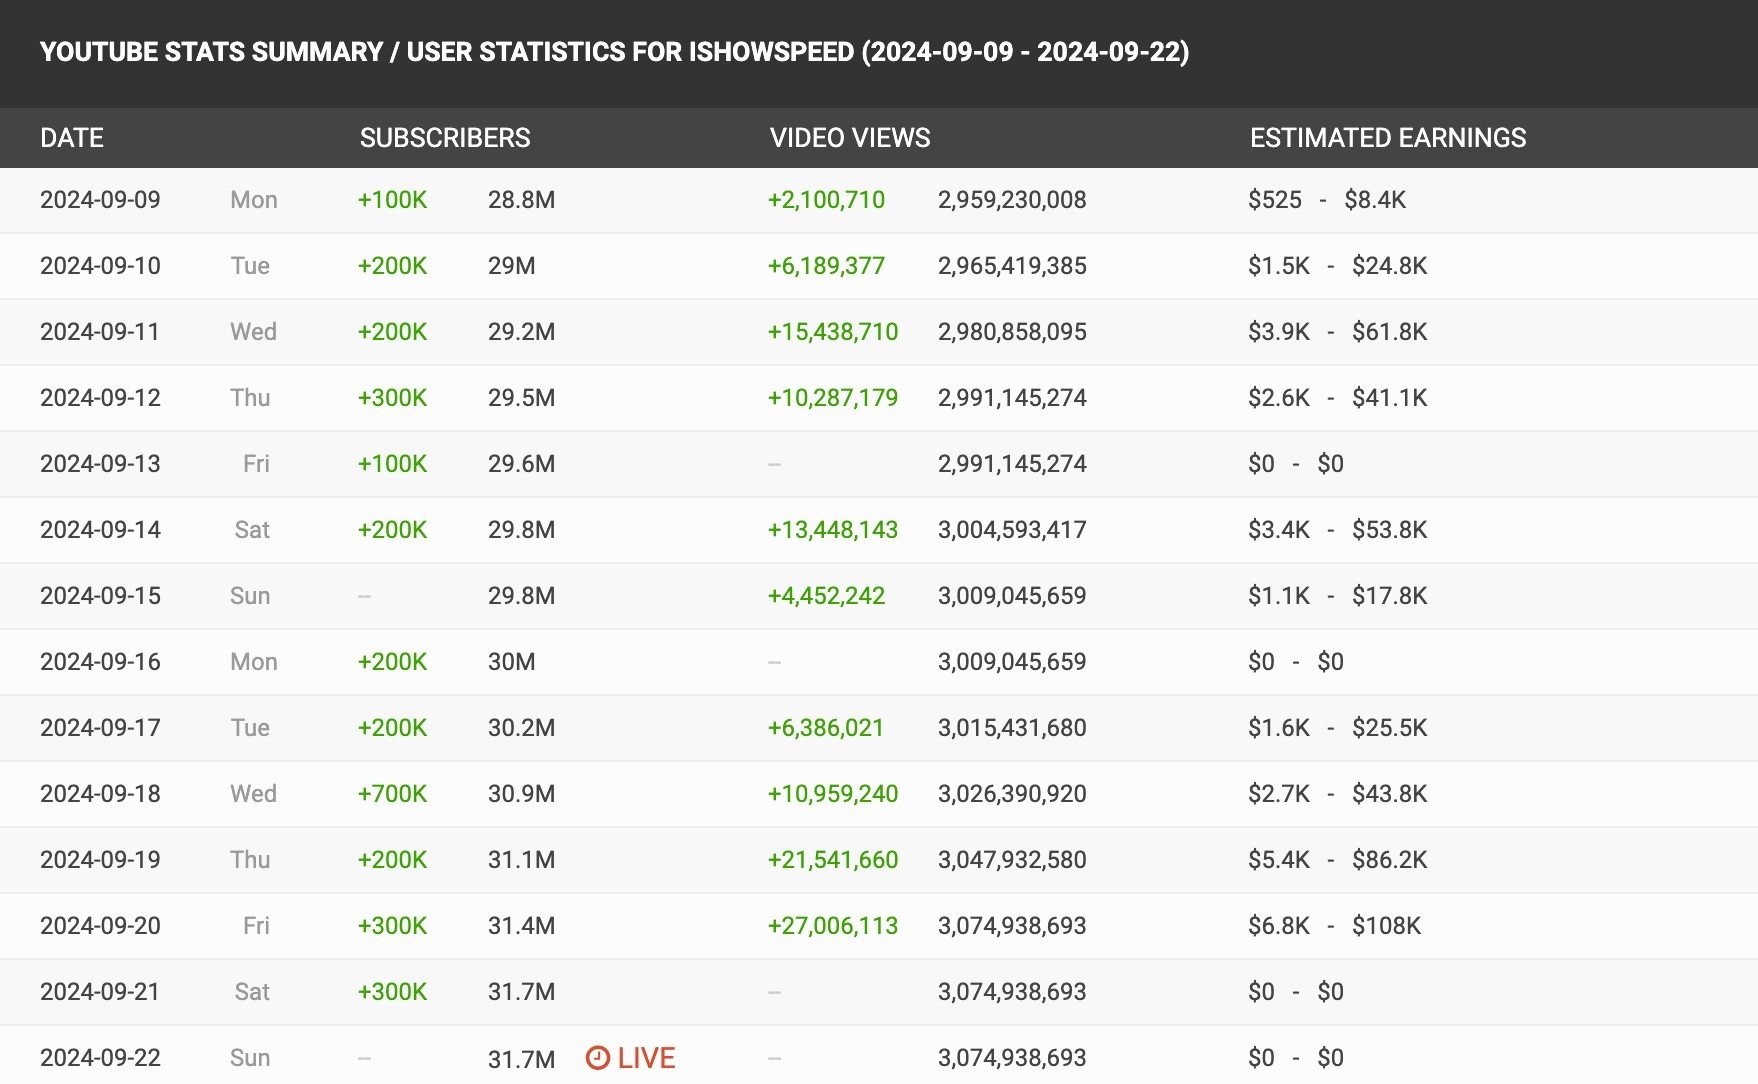Viewport: 1758px width, 1084px height.
Task: Click the Thu label for 2024-09-12
Action: point(250,398)
